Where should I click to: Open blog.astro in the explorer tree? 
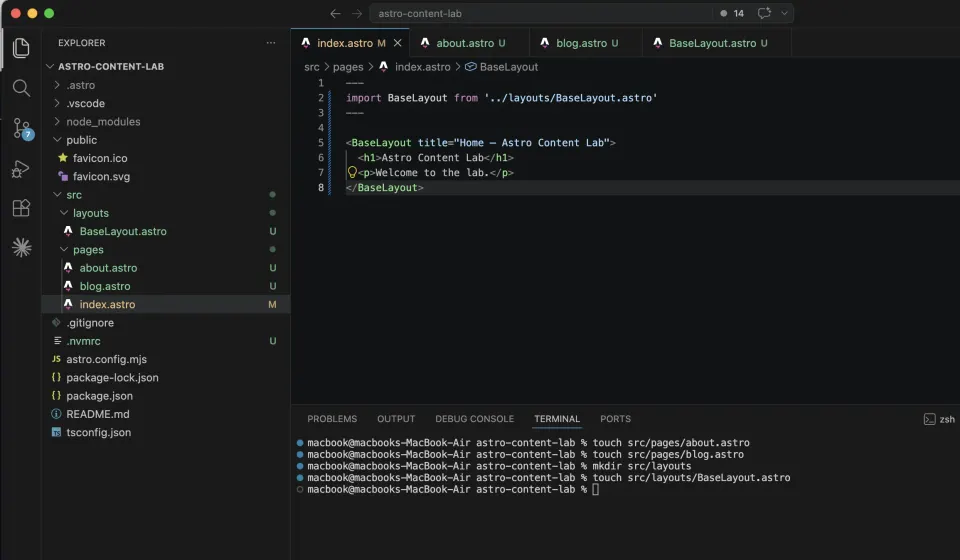point(105,286)
